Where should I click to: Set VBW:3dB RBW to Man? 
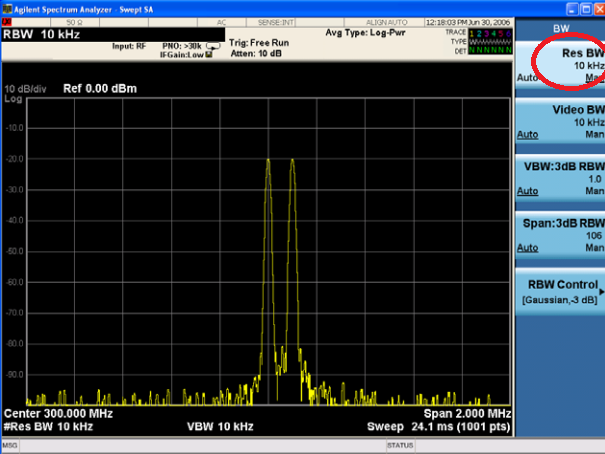pyautogui.click(x=594, y=190)
